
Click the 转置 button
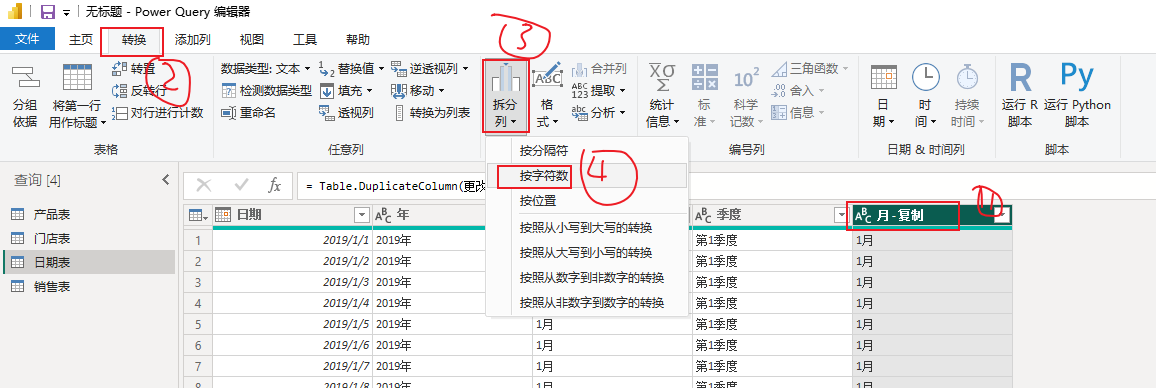[x=133, y=69]
